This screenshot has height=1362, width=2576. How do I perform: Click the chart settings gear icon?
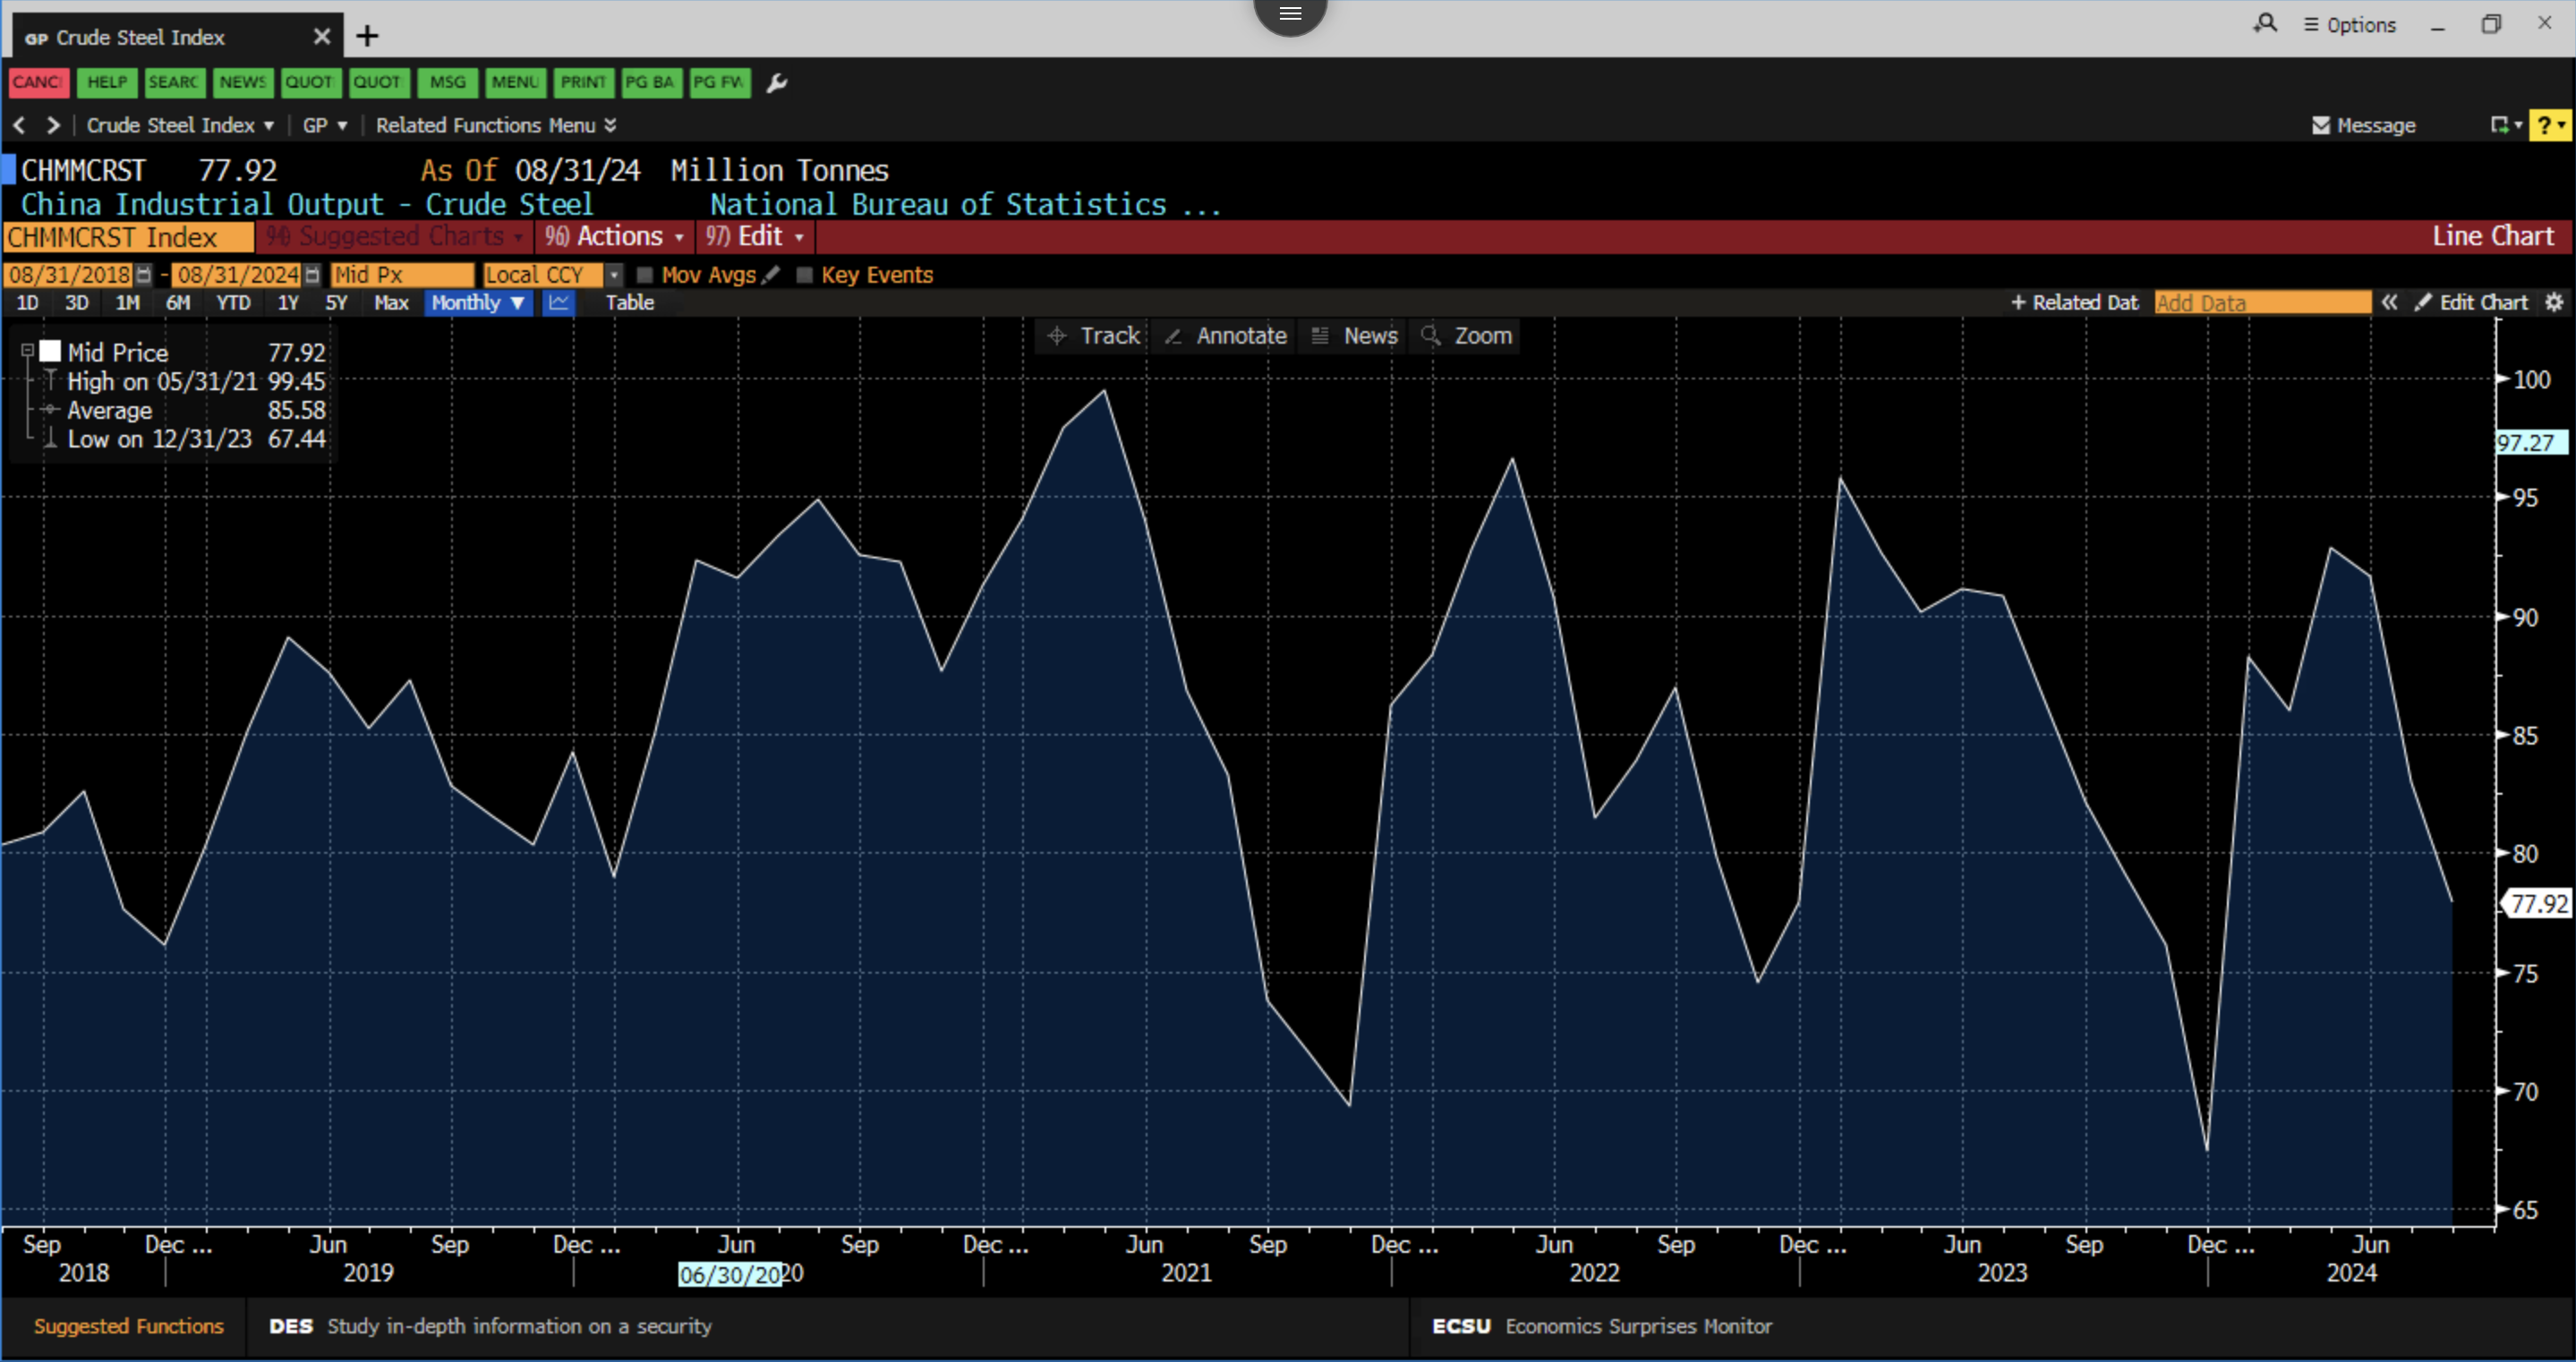(x=2553, y=303)
